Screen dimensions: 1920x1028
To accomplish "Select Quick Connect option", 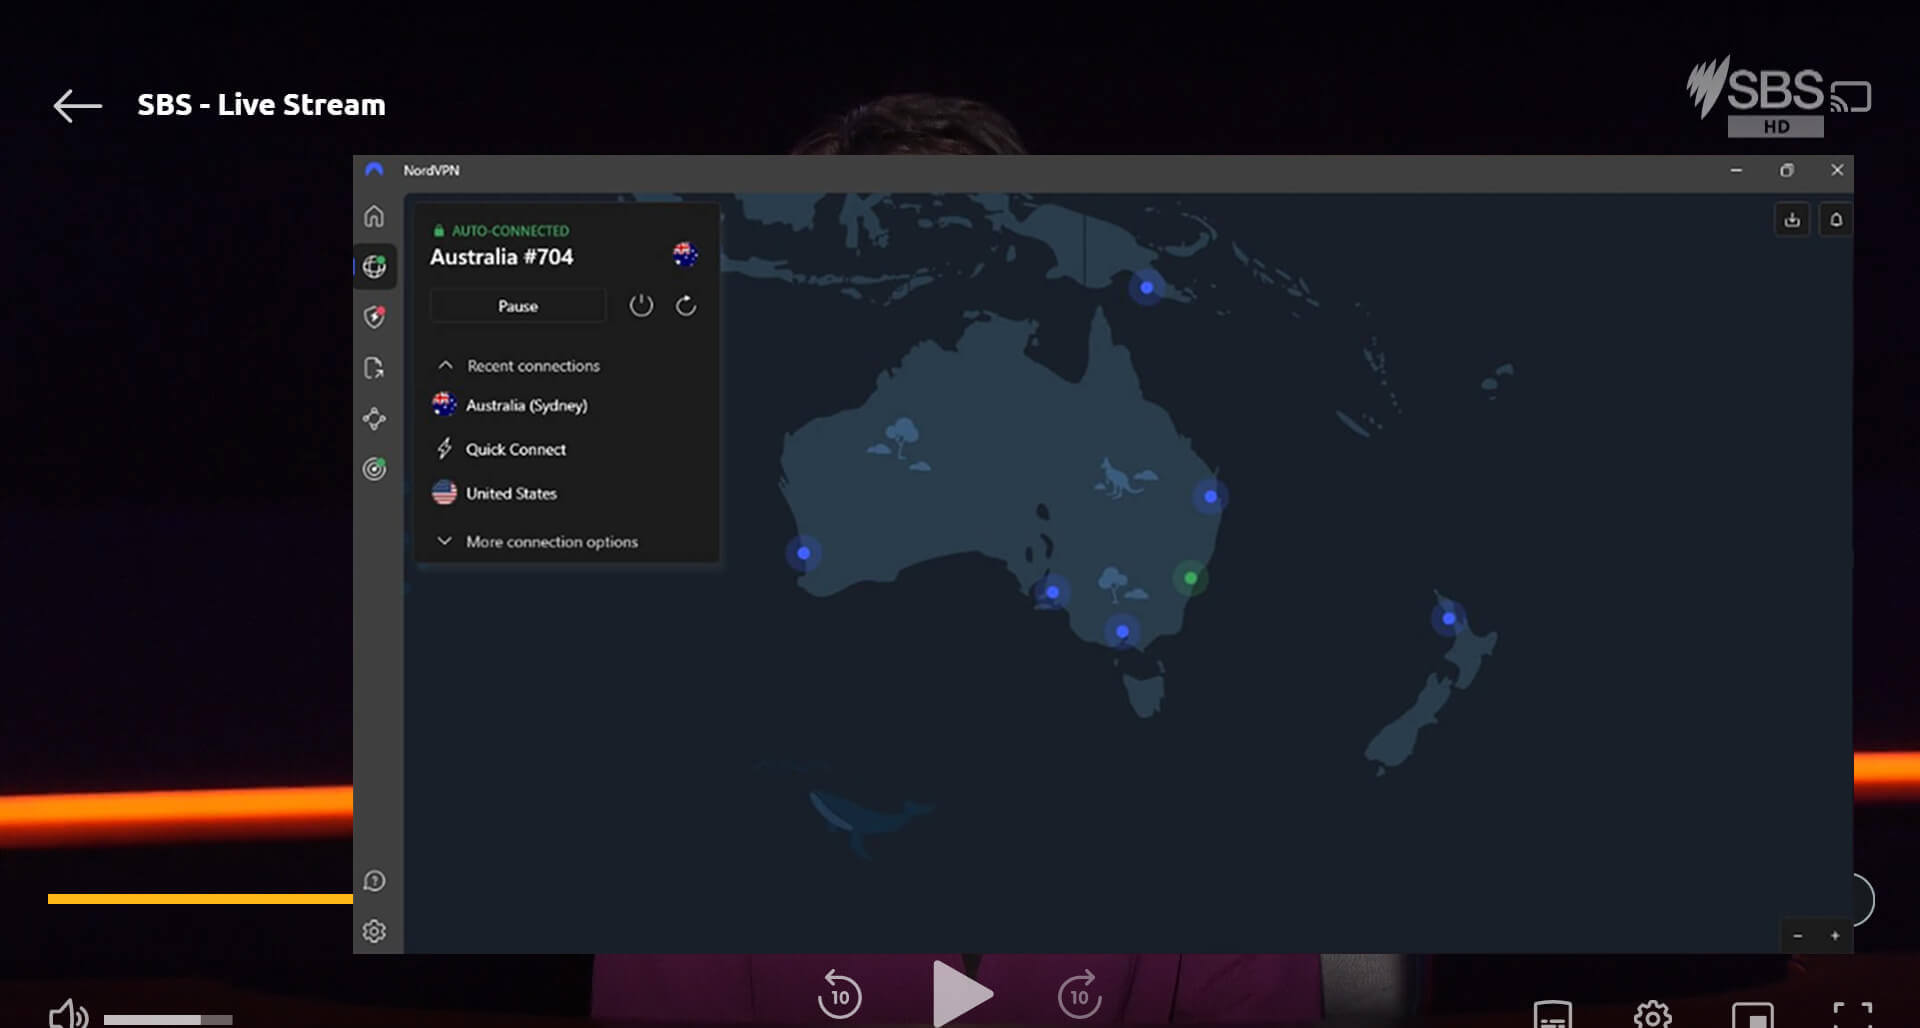I will point(501,449).
